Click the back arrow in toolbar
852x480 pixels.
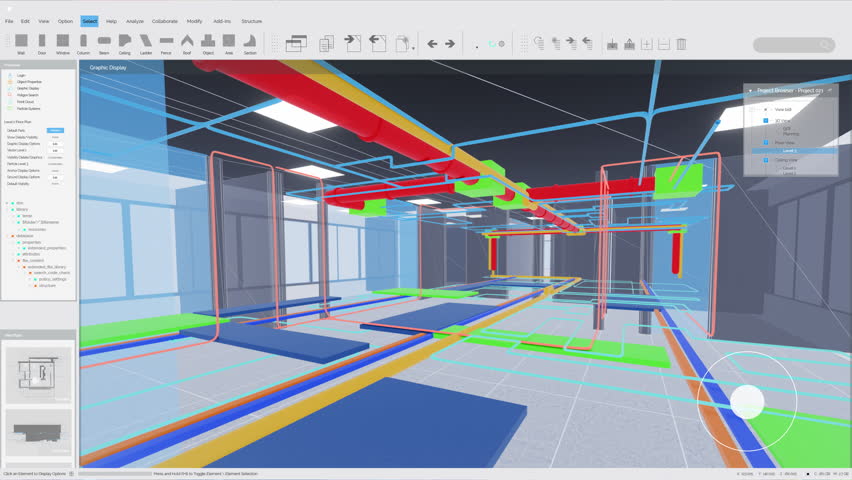click(432, 44)
